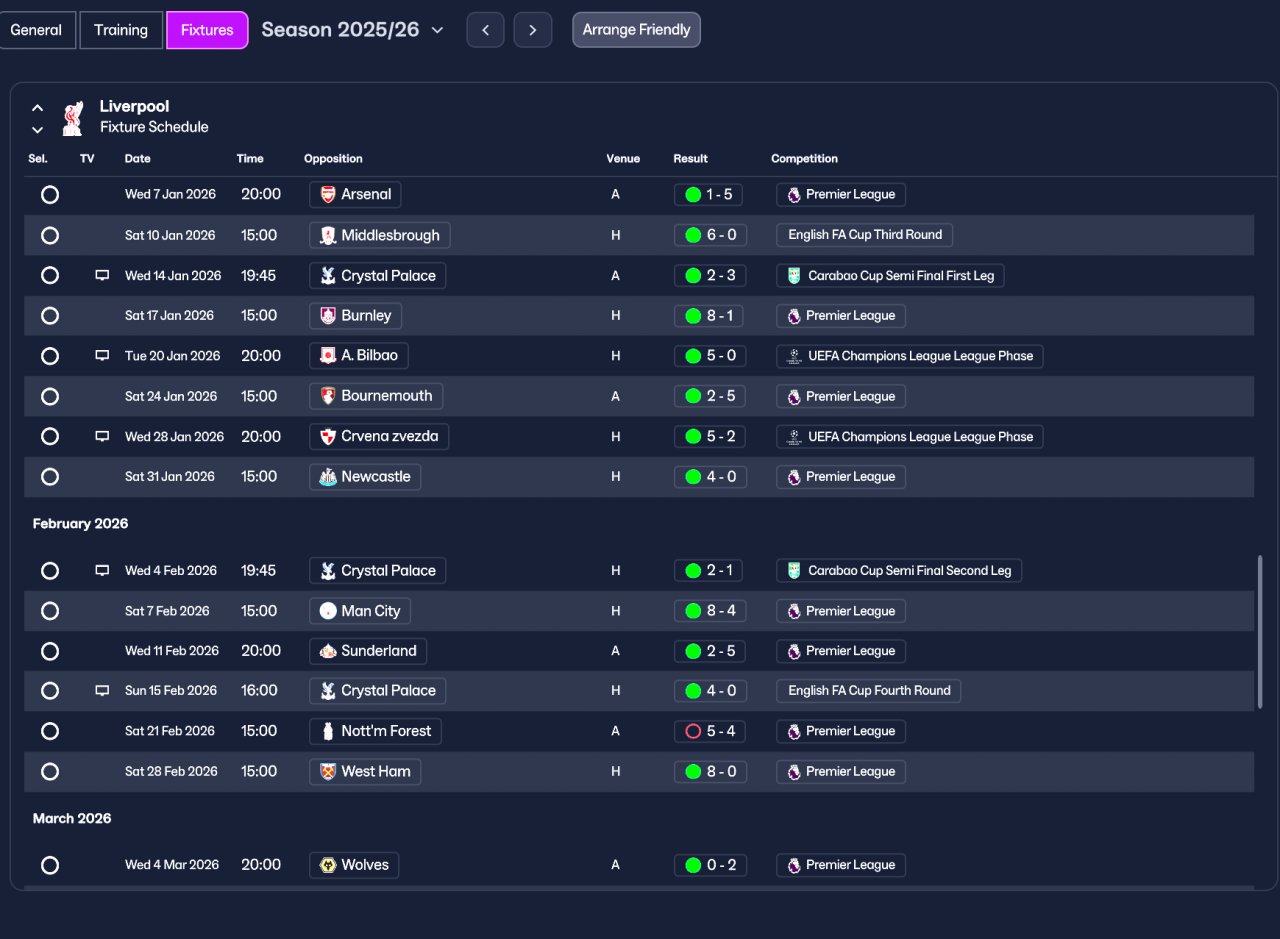Open English FA Cup Fourth Round competition
Image resolution: width=1280 pixels, height=939 pixels.
tap(869, 690)
